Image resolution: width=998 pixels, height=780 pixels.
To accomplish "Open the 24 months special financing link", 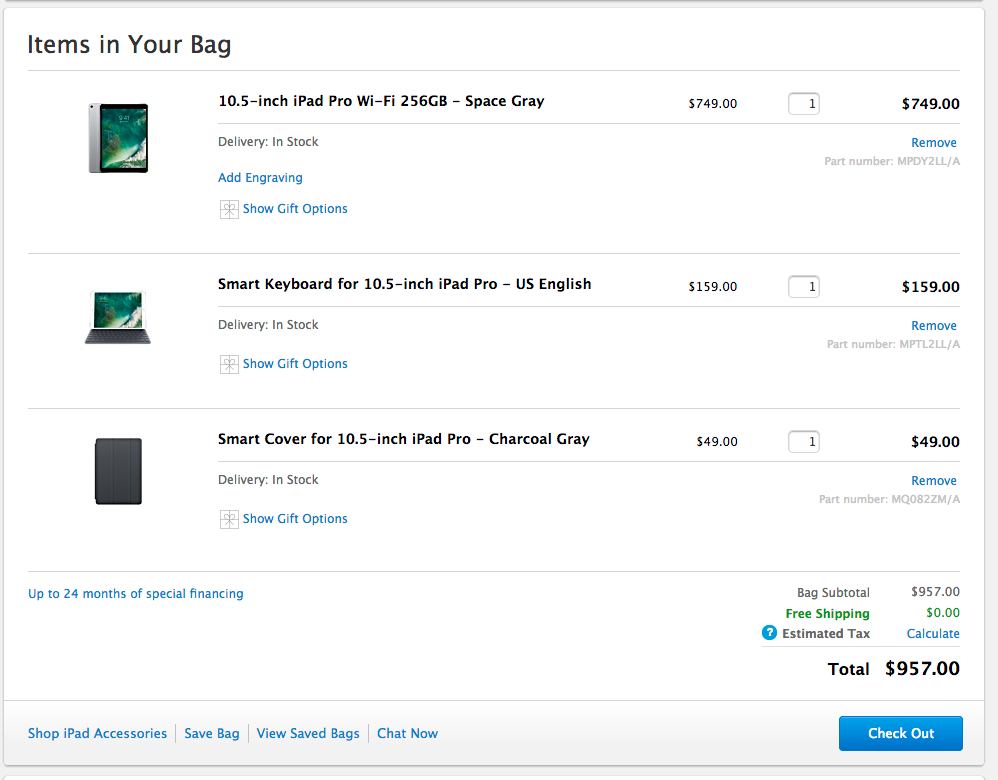I will [x=136, y=593].
